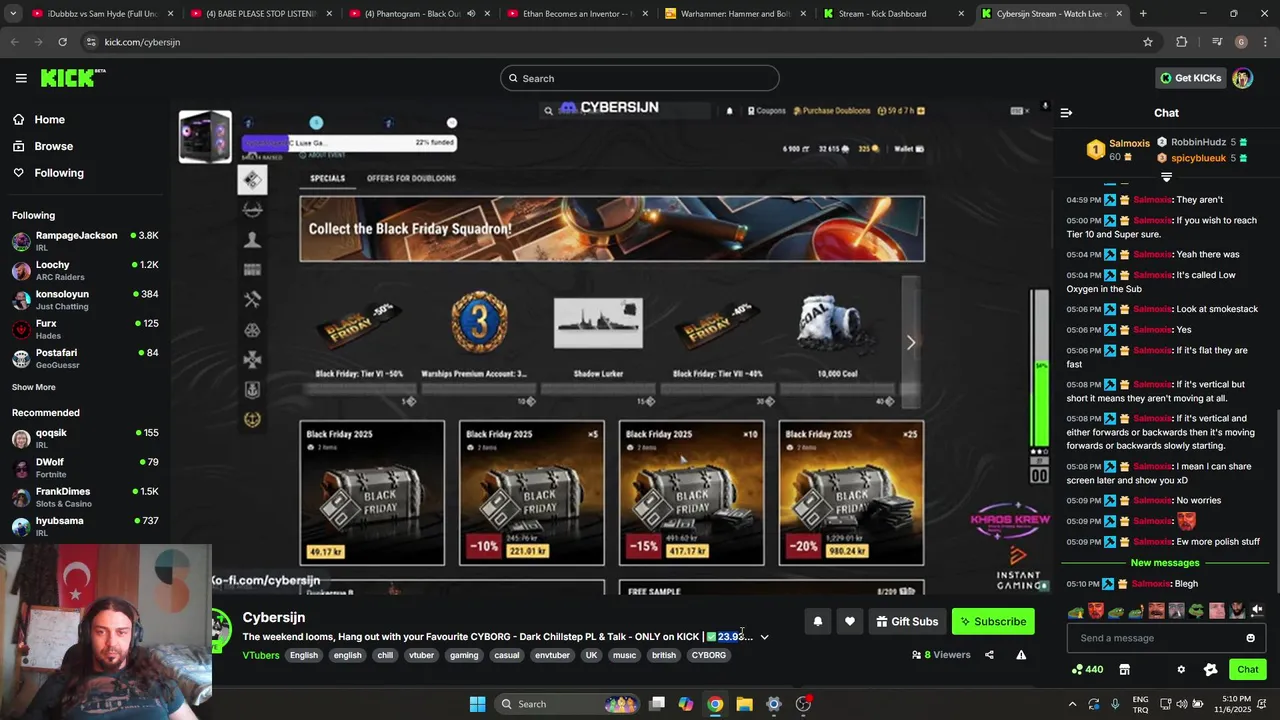Click spicyblueuk leaderboard entry
The height and width of the screenshot is (720, 1280).
1202,158
